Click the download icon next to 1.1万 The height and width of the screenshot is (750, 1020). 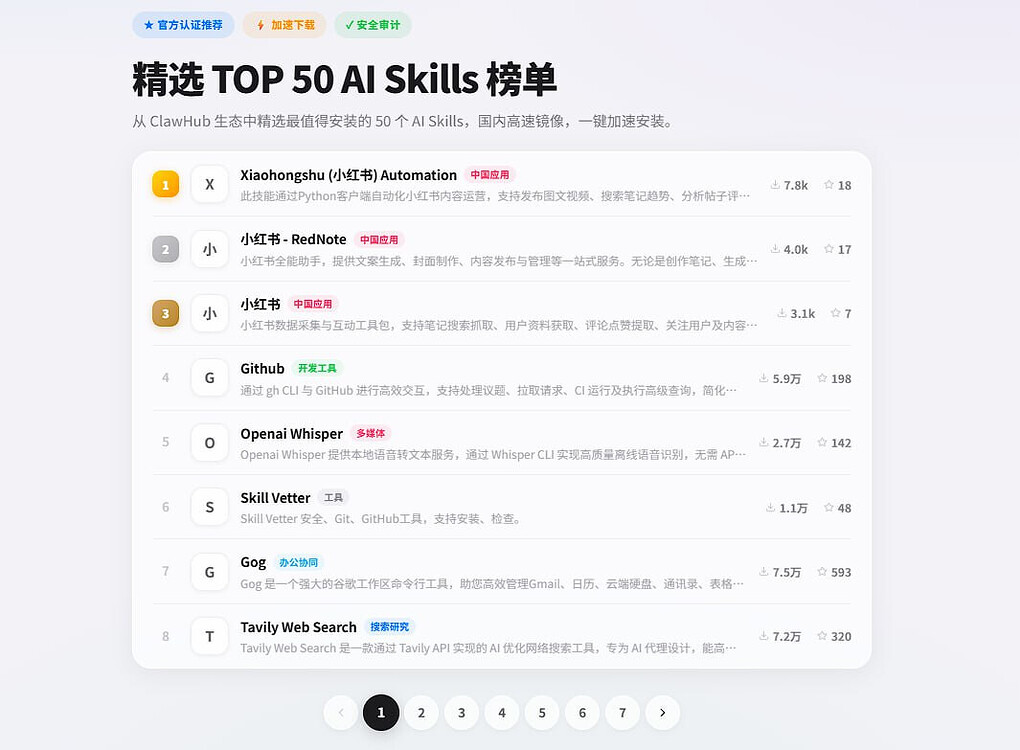point(770,507)
